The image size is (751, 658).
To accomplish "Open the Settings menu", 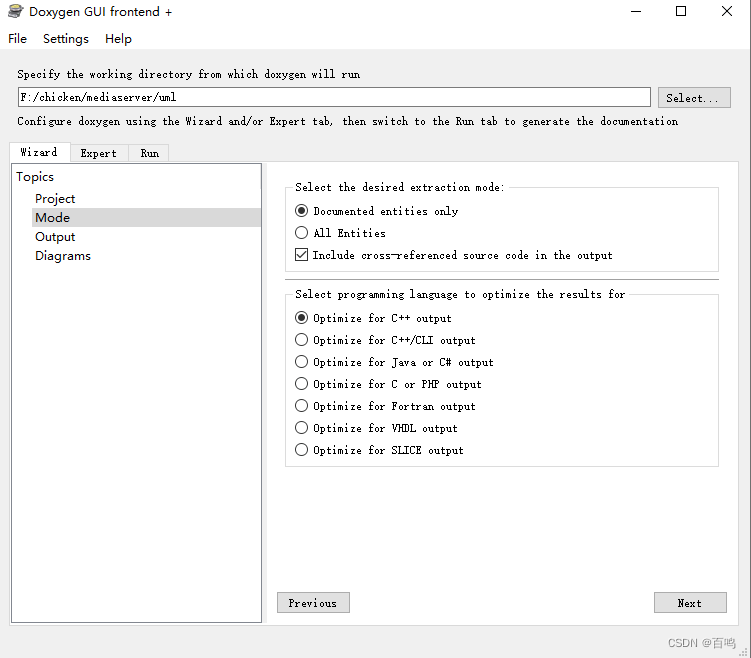I will 66,39.
